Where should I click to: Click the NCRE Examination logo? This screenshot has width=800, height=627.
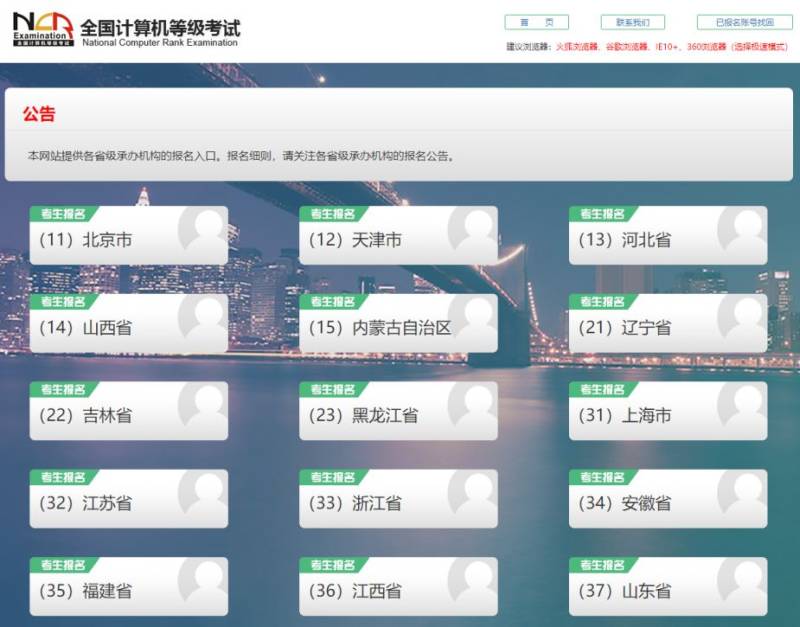(43, 29)
